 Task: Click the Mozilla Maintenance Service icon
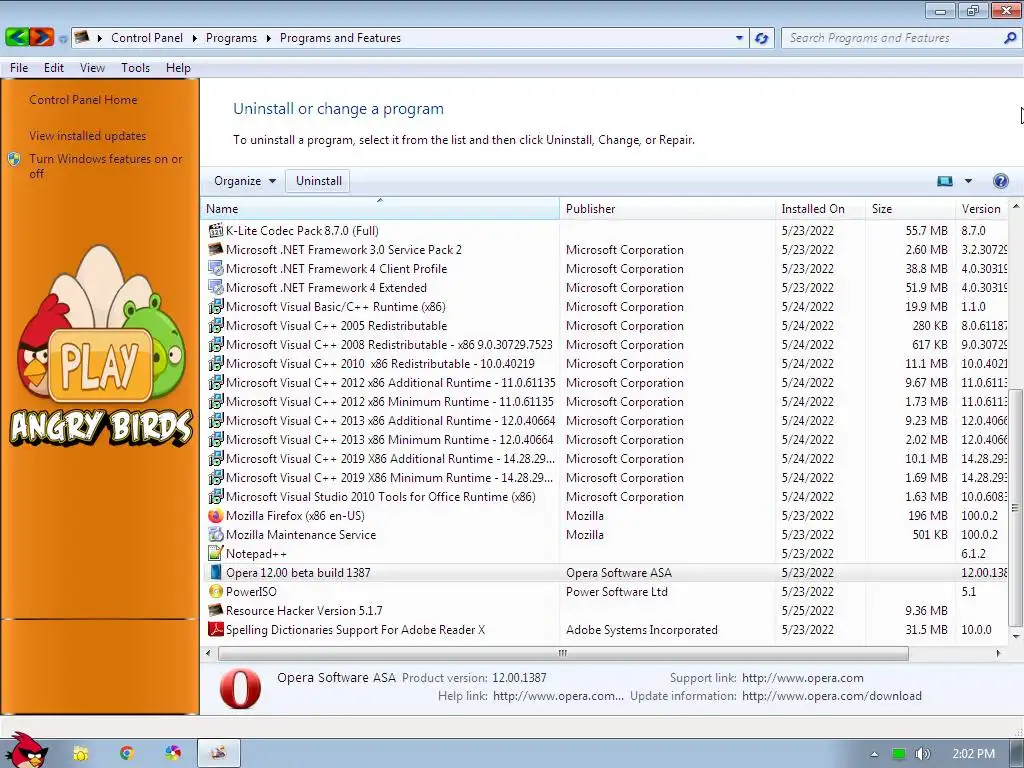(x=216, y=535)
